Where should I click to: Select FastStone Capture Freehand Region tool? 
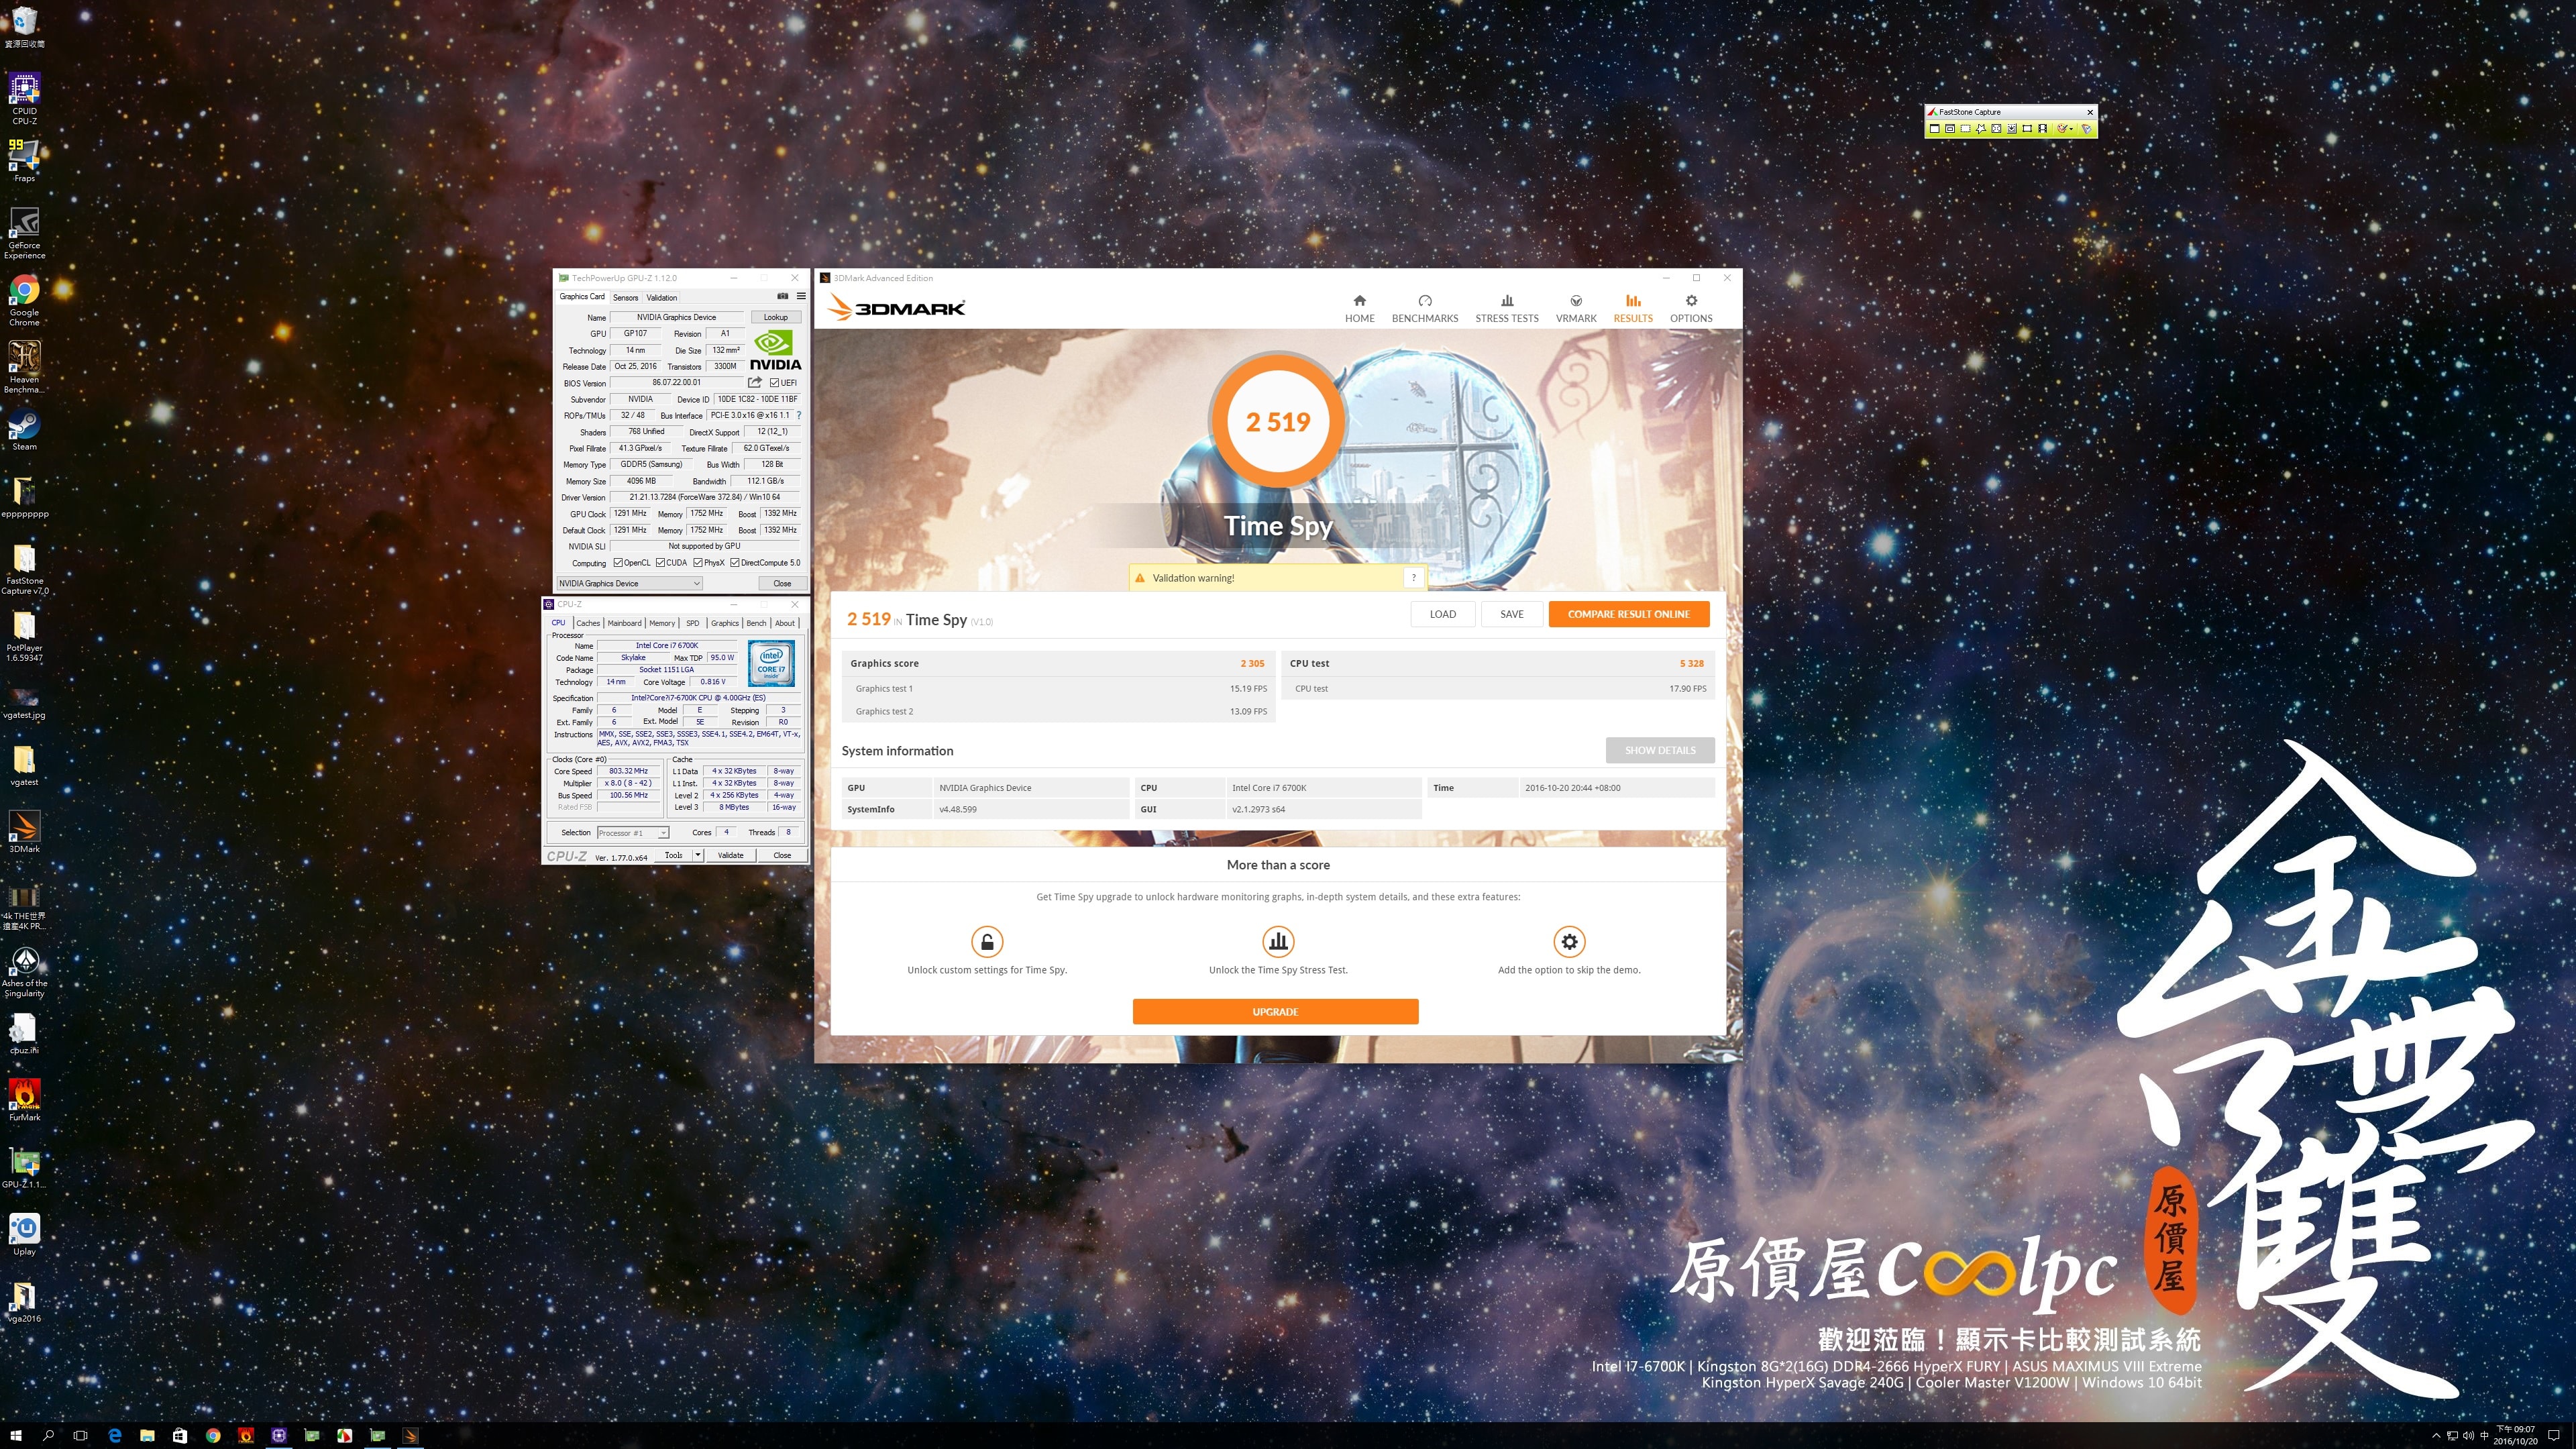click(1981, 129)
